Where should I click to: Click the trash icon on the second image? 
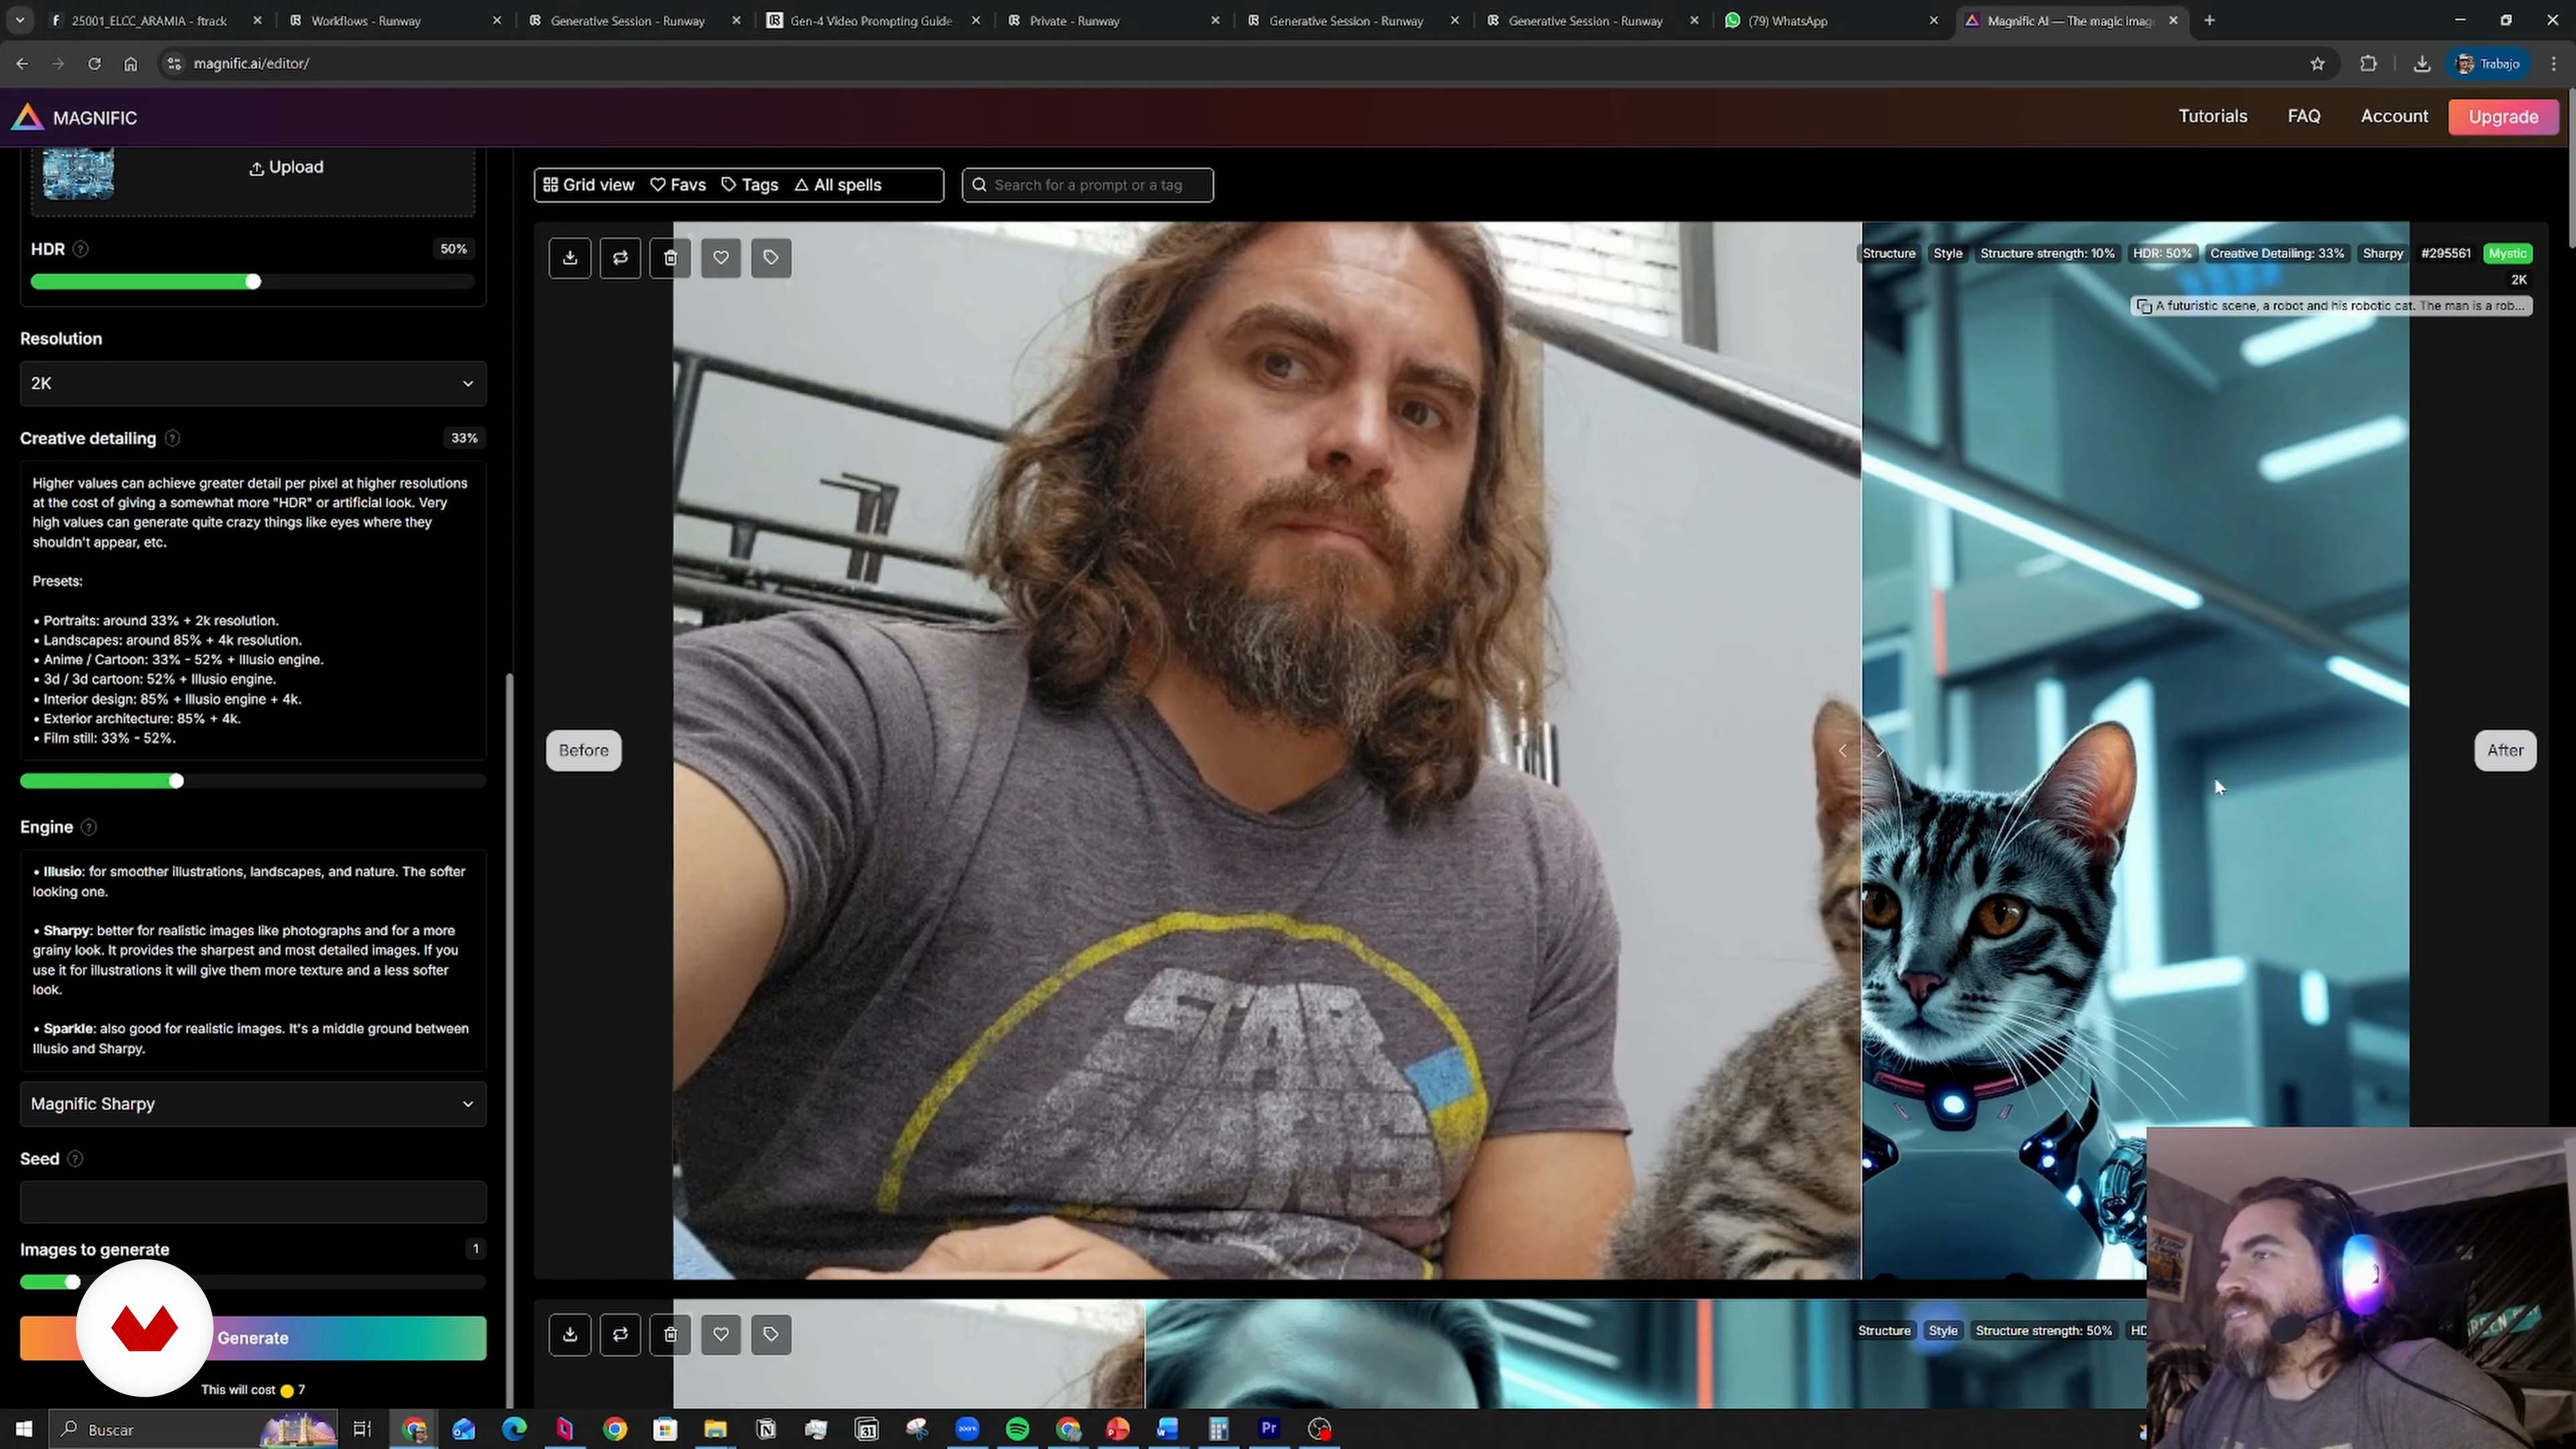(x=670, y=1334)
